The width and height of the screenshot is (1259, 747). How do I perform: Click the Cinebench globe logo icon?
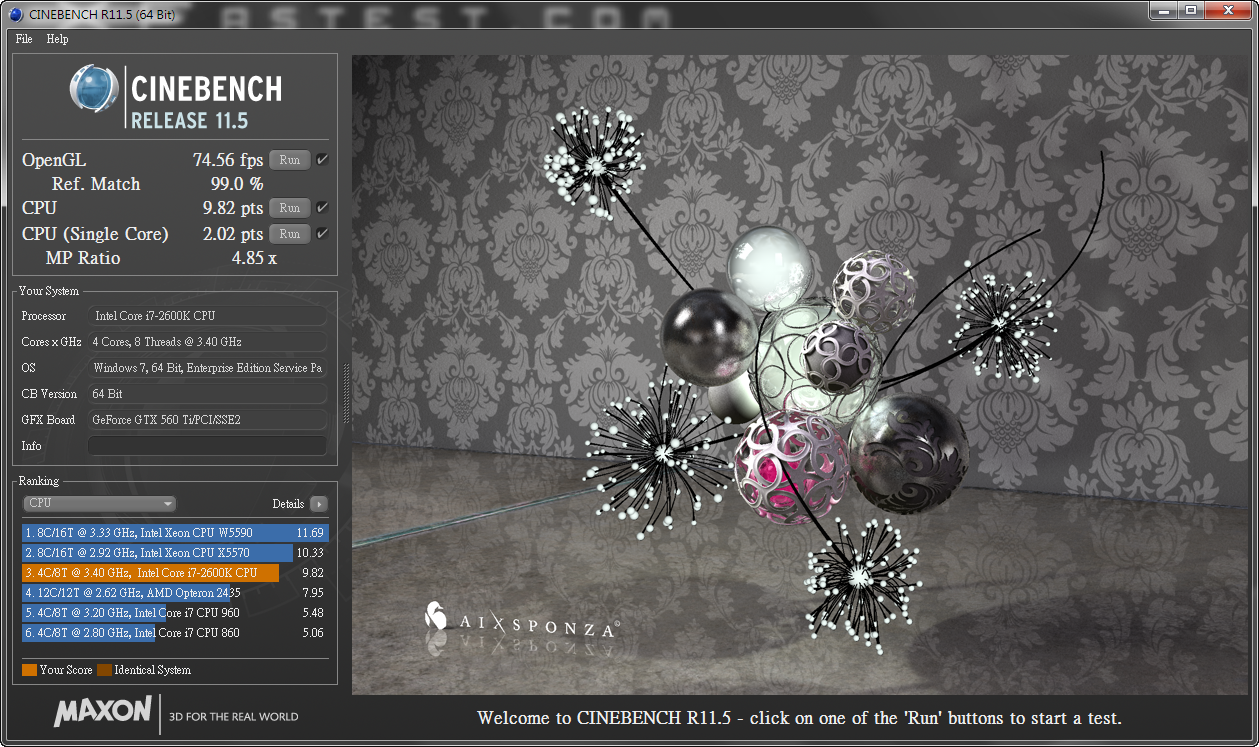94,89
